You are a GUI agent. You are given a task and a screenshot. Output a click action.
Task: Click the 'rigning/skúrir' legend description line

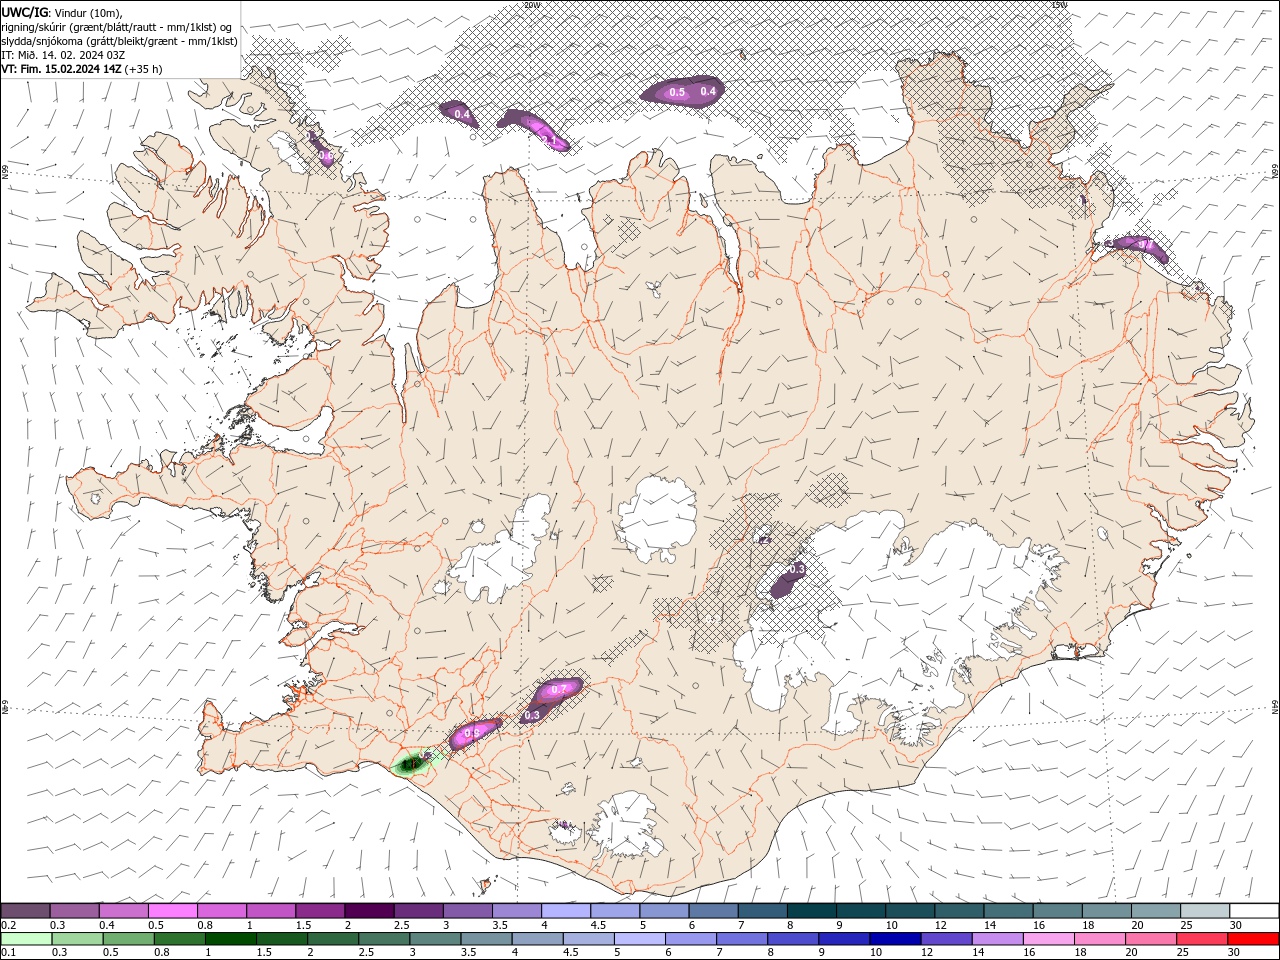point(117,27)
